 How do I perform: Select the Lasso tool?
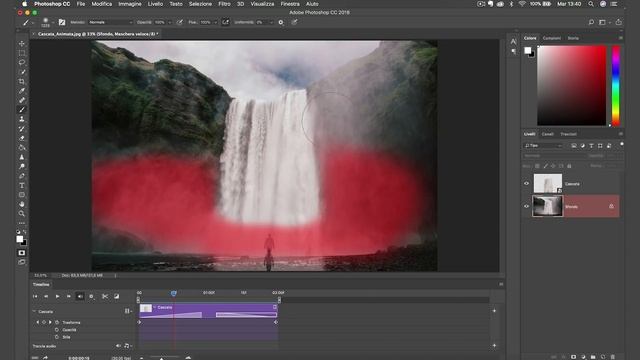click(x=22, y=62)
